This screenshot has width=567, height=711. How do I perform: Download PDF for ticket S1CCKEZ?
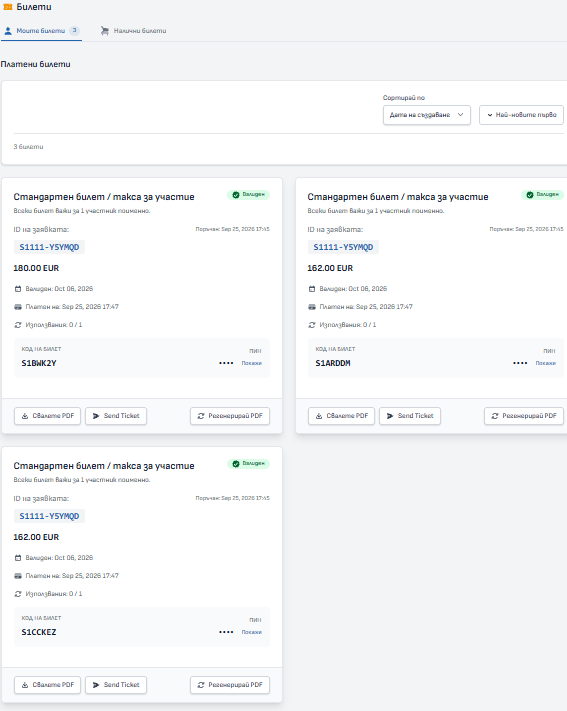tap(48, 685)
